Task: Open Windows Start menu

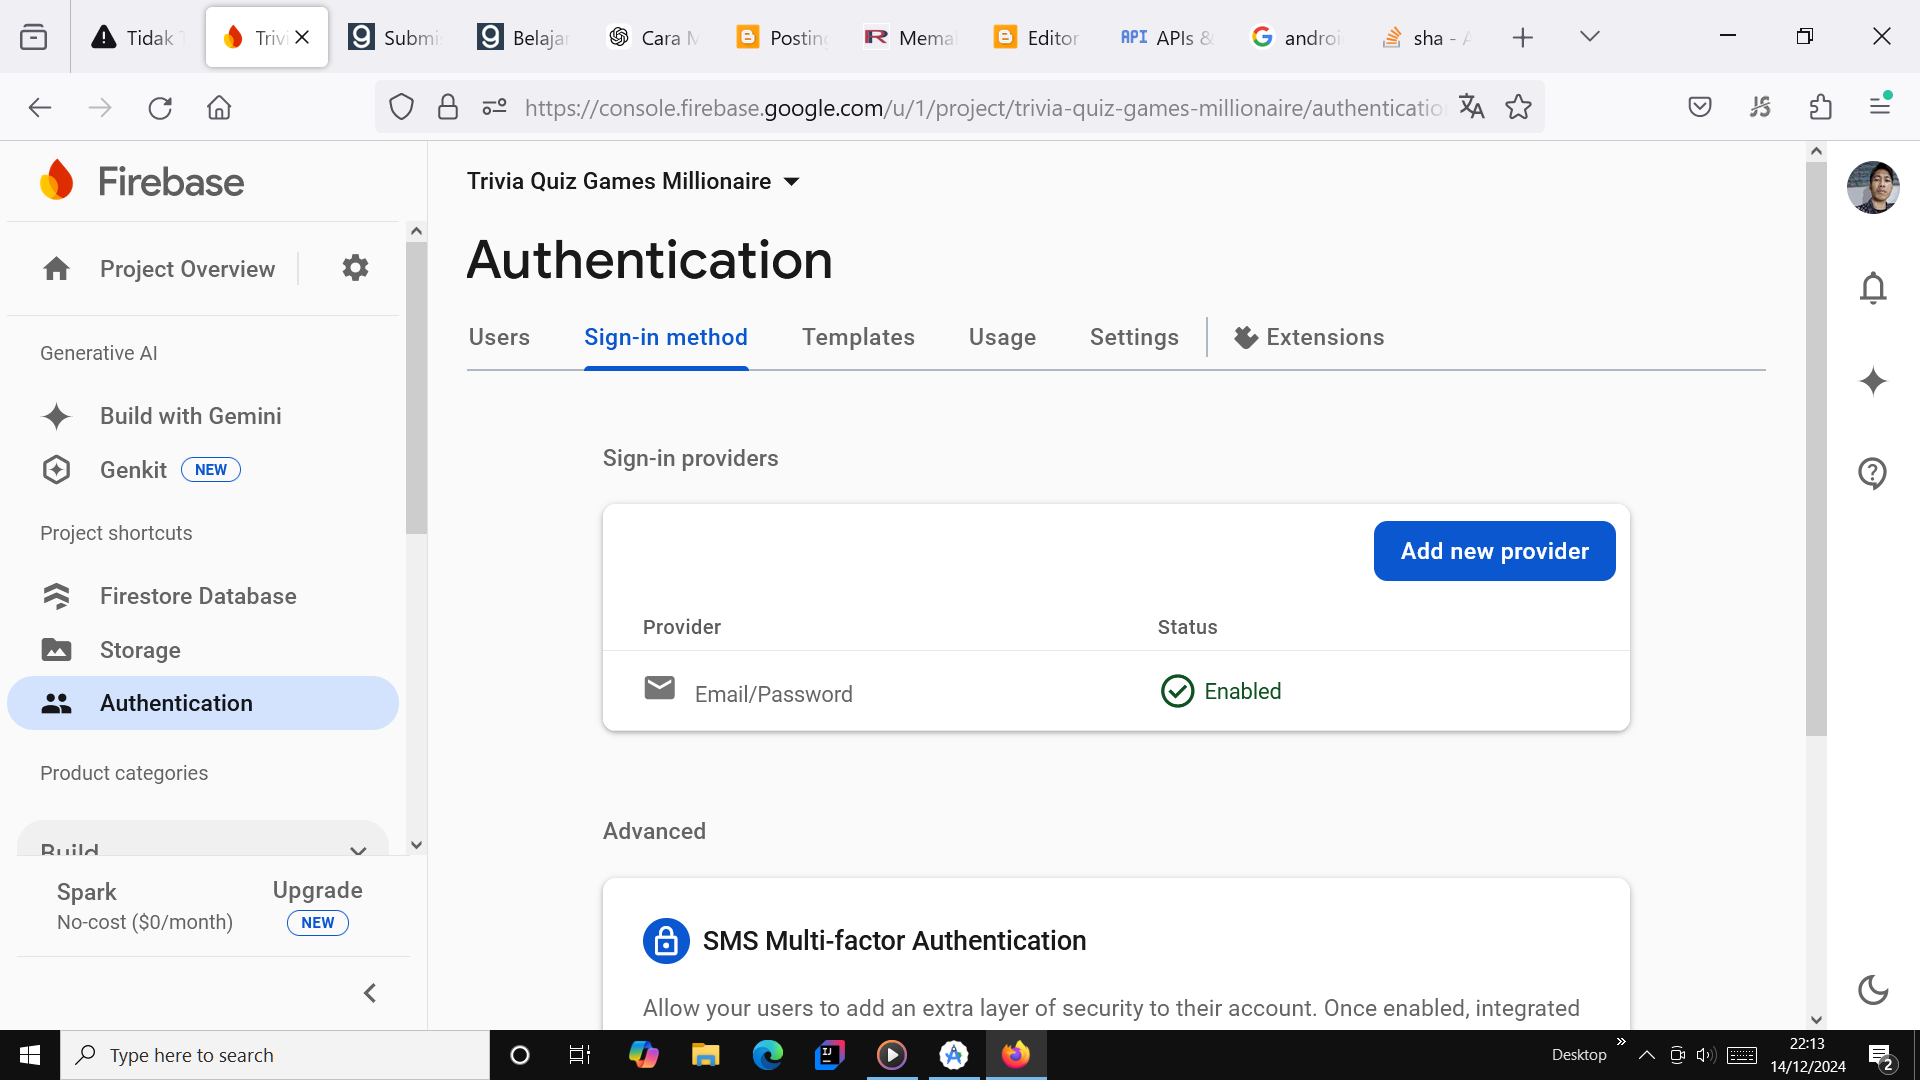Action: click(x=30, y=1055)
